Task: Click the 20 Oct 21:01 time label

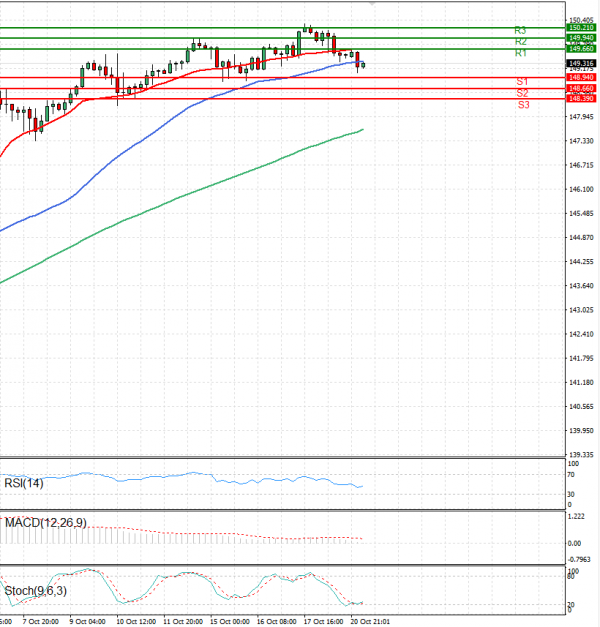Action: (370, 622)
